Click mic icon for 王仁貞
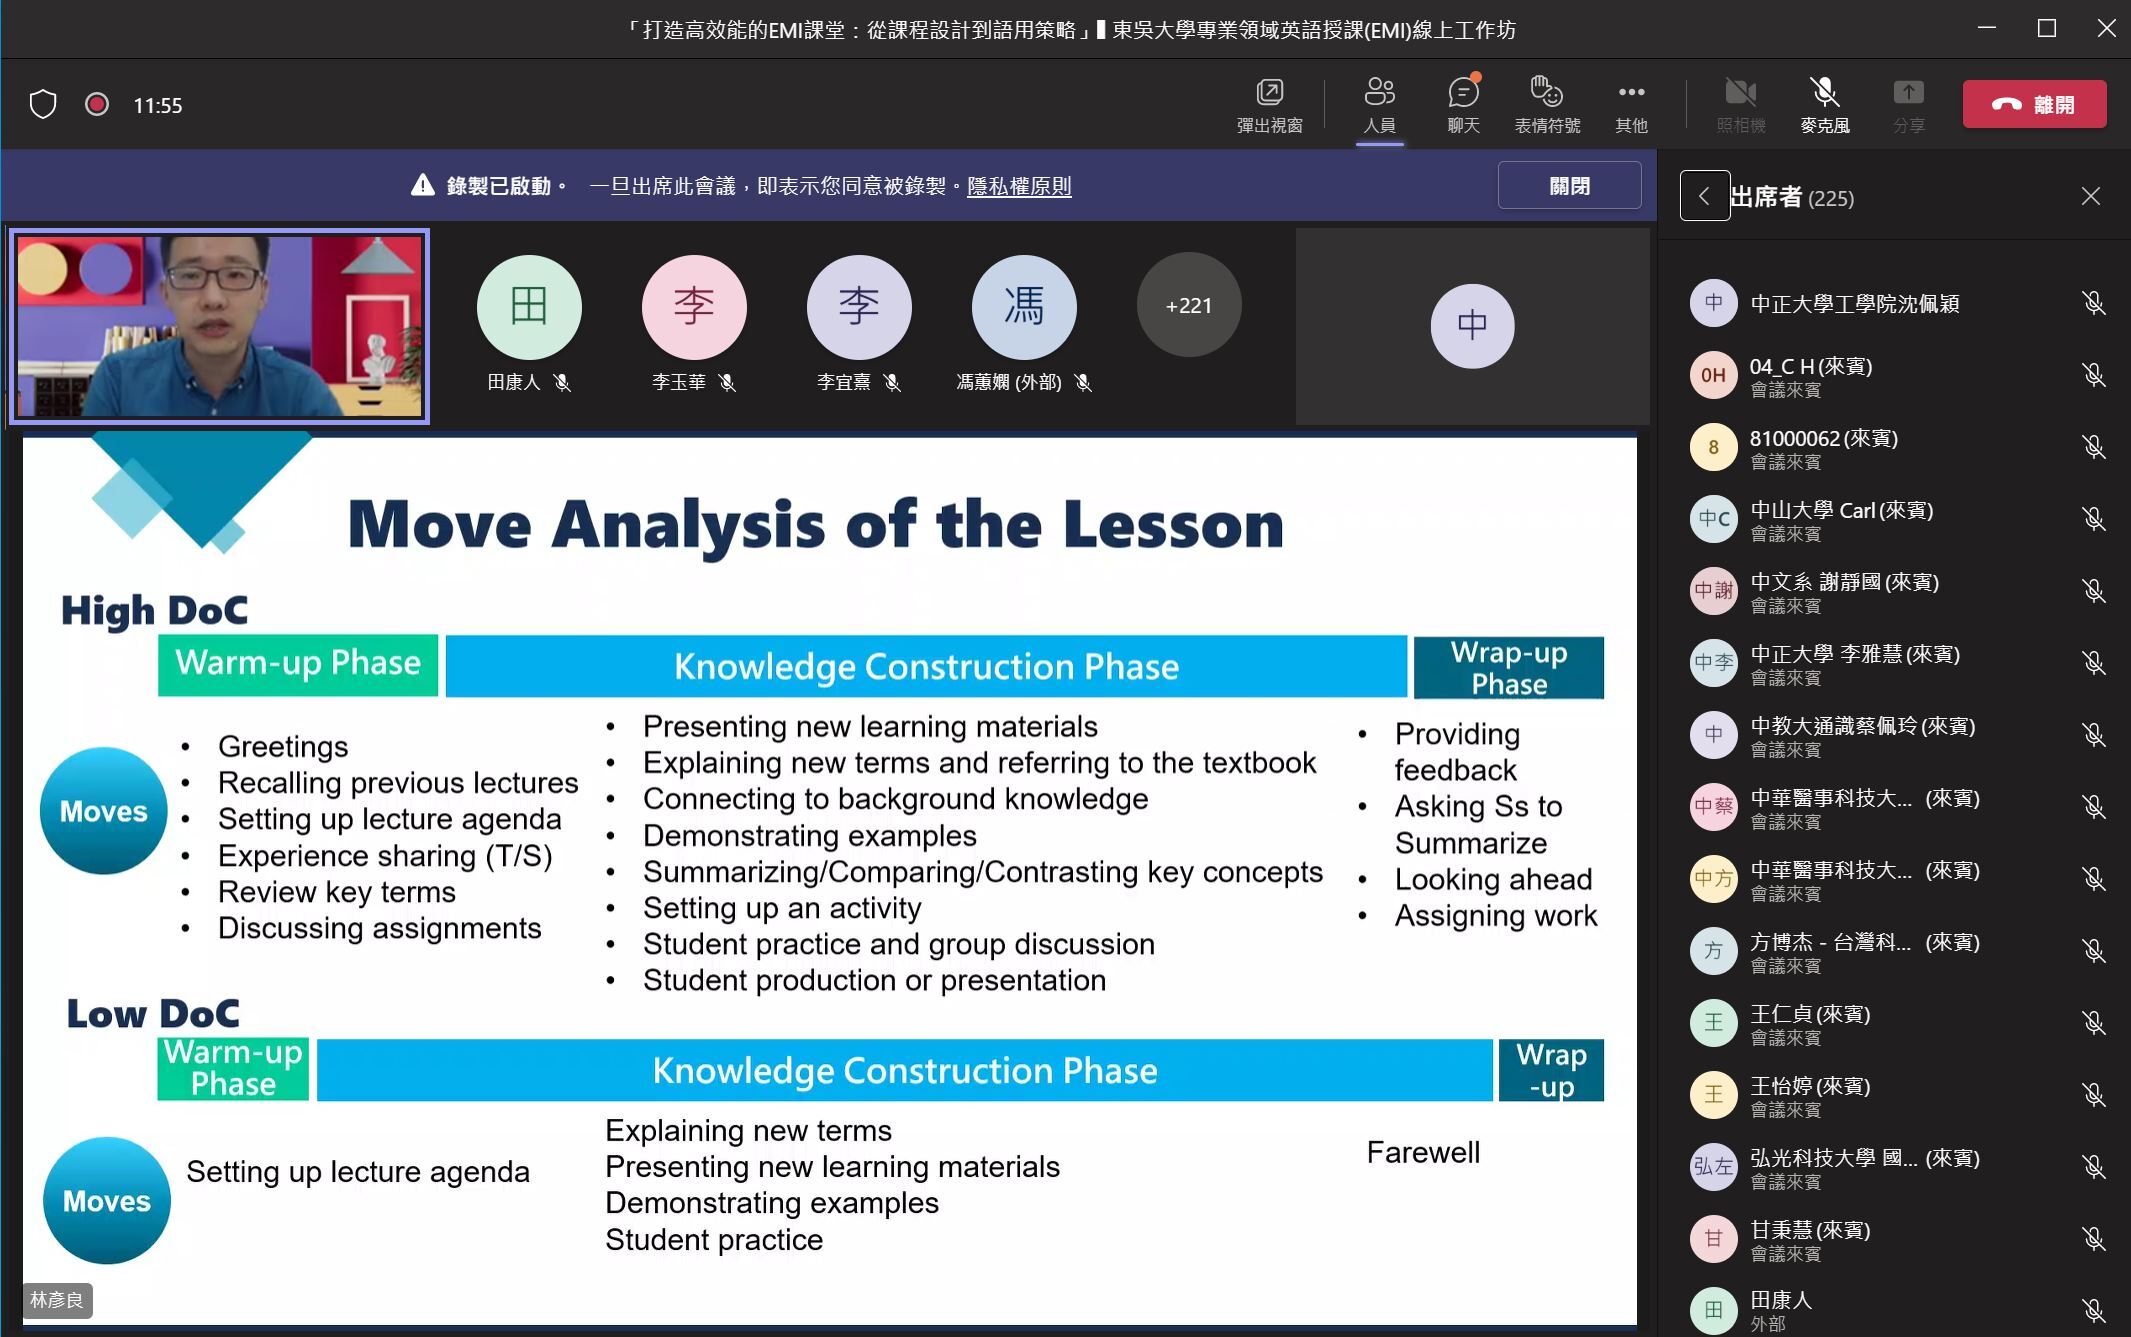 pos(2093,1023)
